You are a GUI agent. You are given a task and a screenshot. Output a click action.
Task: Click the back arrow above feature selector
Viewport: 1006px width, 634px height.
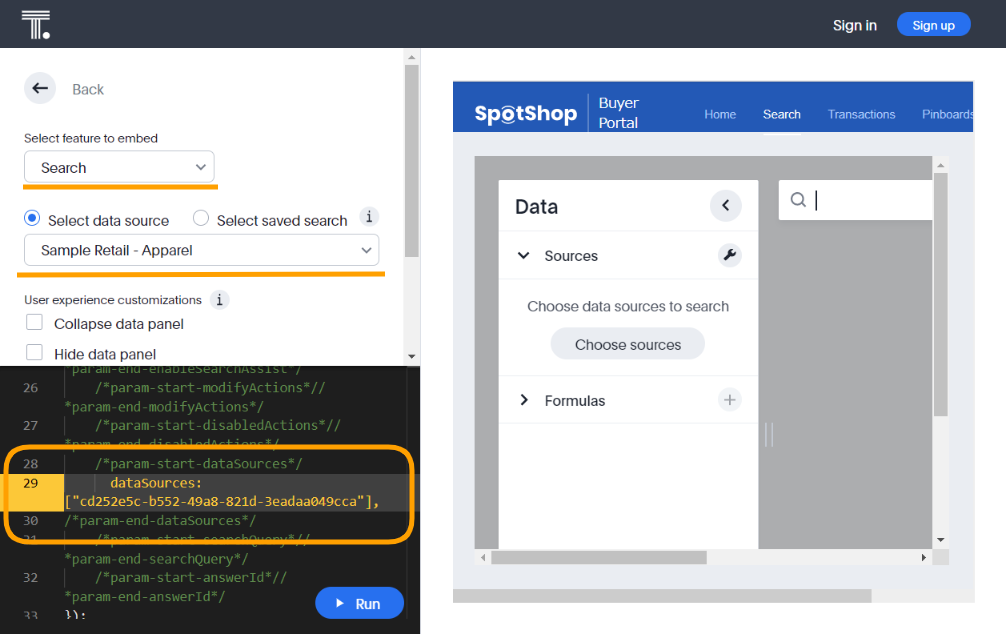click(x=40, y=88)
